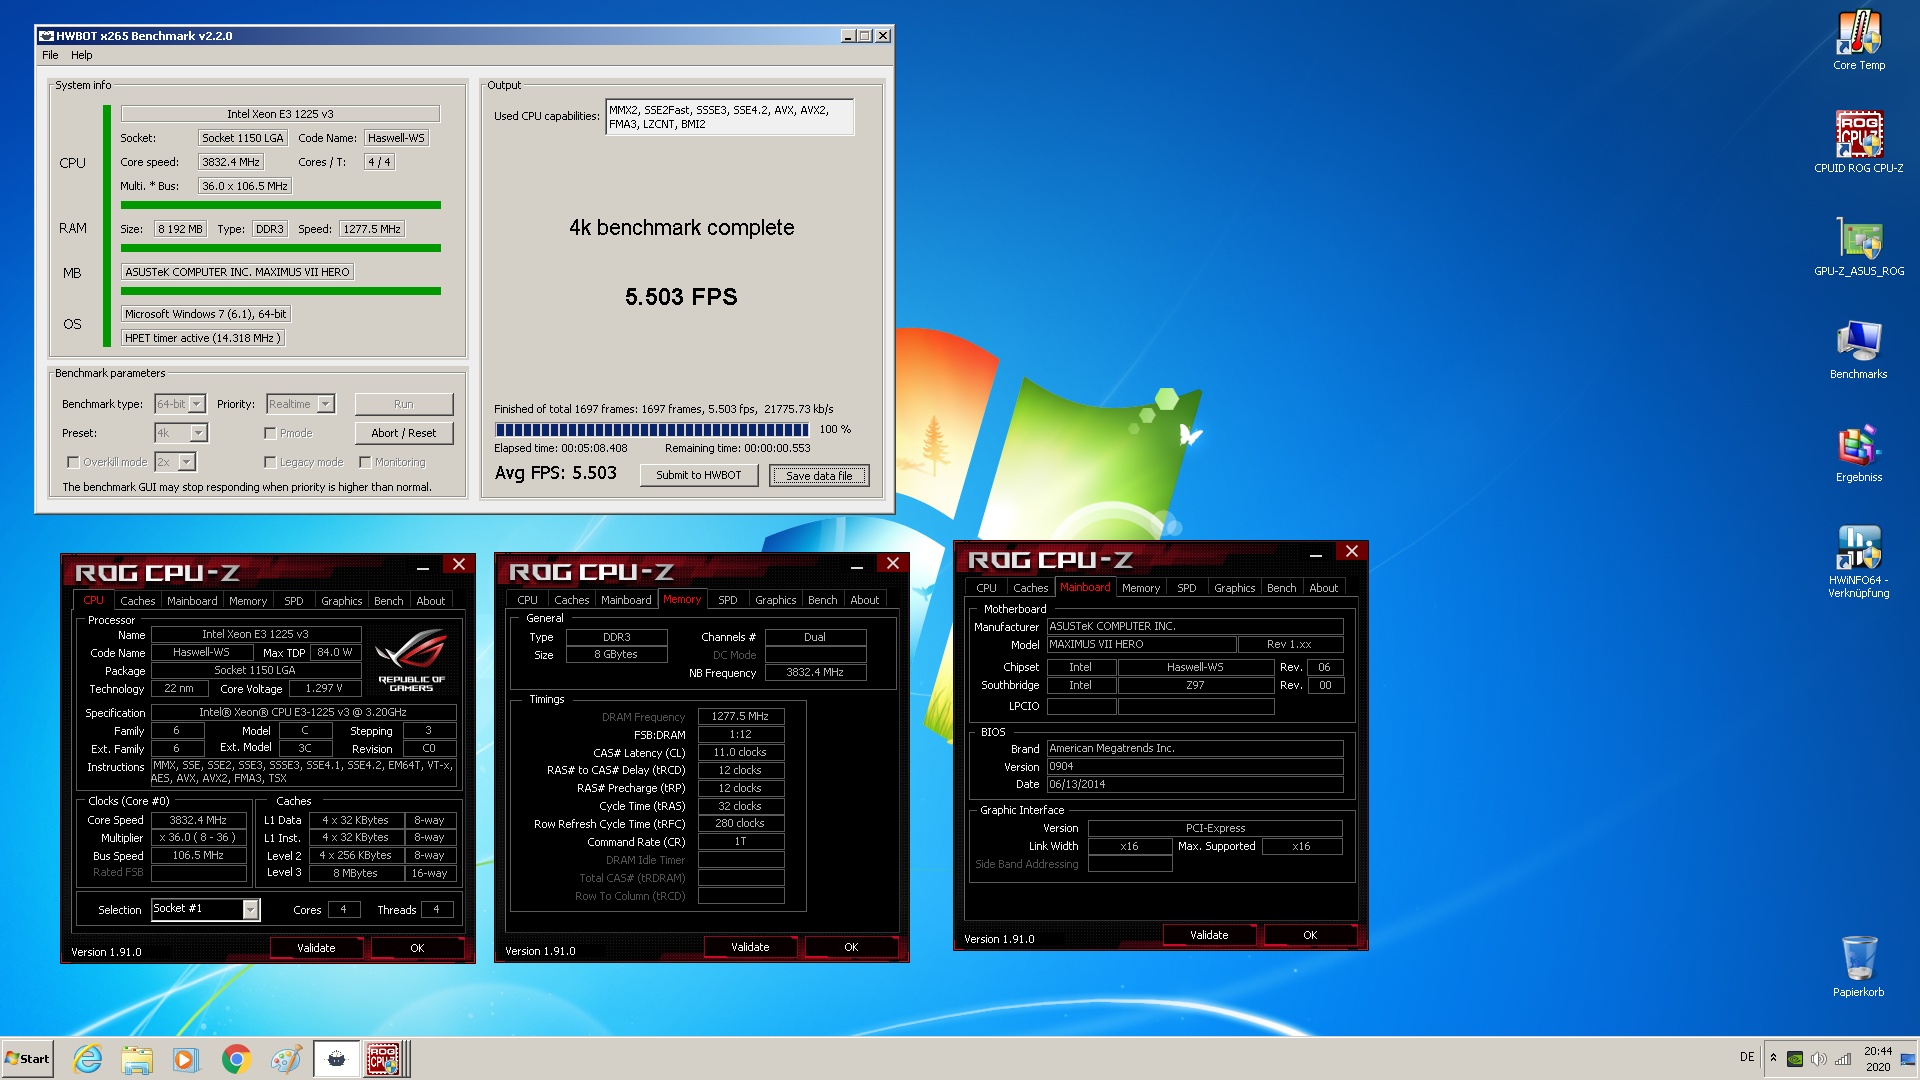Screen dimensions: 1920x1080
Task: Open Paint taskbar icon
Action: point(286,1058)
